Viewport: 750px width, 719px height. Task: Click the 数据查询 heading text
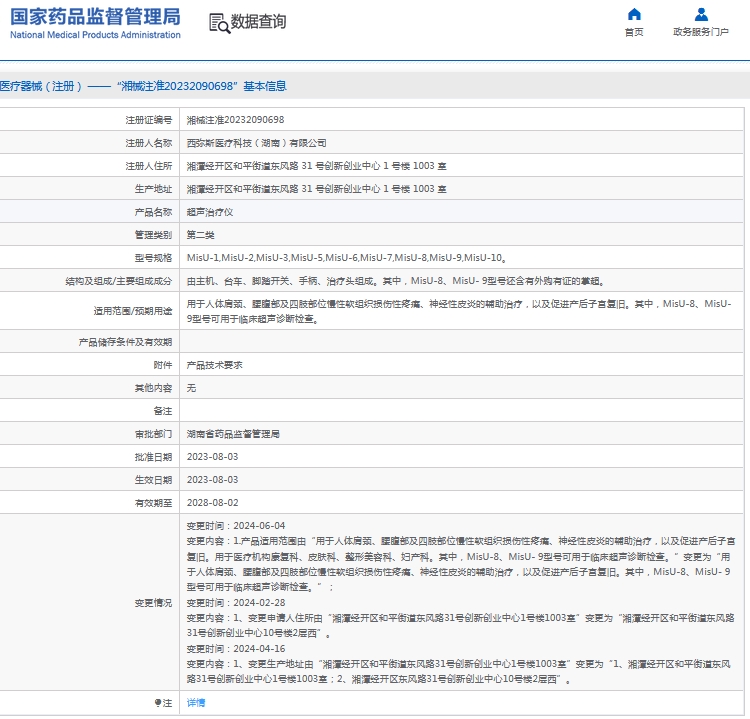click(x=258, y=22)
